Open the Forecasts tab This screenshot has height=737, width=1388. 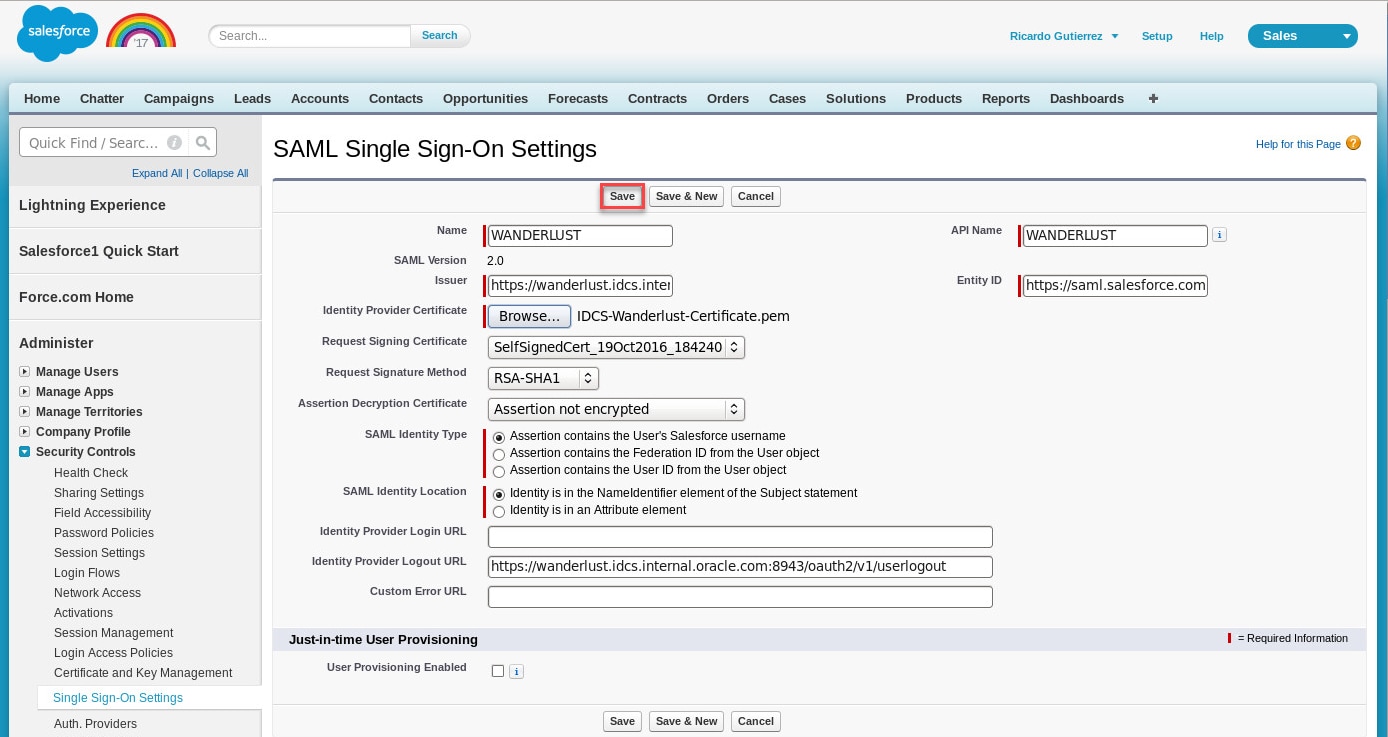(578, 98)
